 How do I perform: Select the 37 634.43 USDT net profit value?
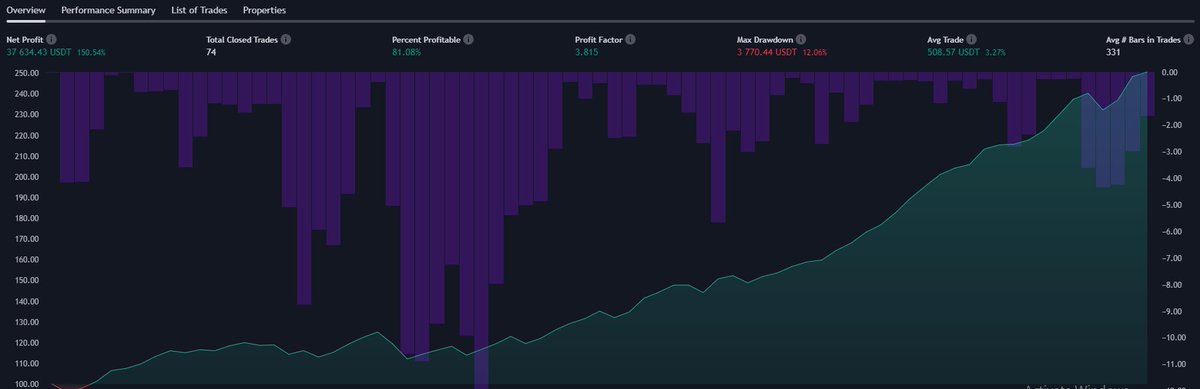tap(38, 51)
